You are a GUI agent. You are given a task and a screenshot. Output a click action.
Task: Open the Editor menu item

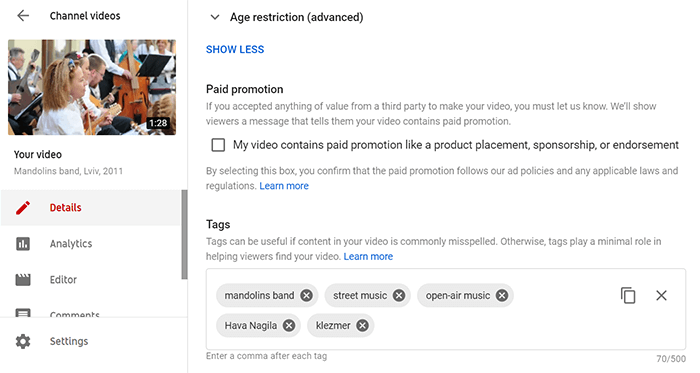point(91,280)
